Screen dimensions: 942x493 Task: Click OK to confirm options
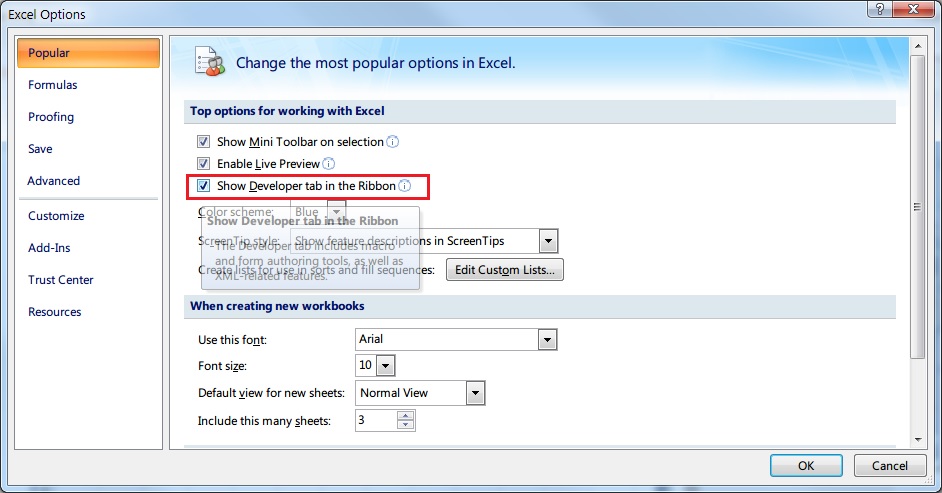pos(806,465)
